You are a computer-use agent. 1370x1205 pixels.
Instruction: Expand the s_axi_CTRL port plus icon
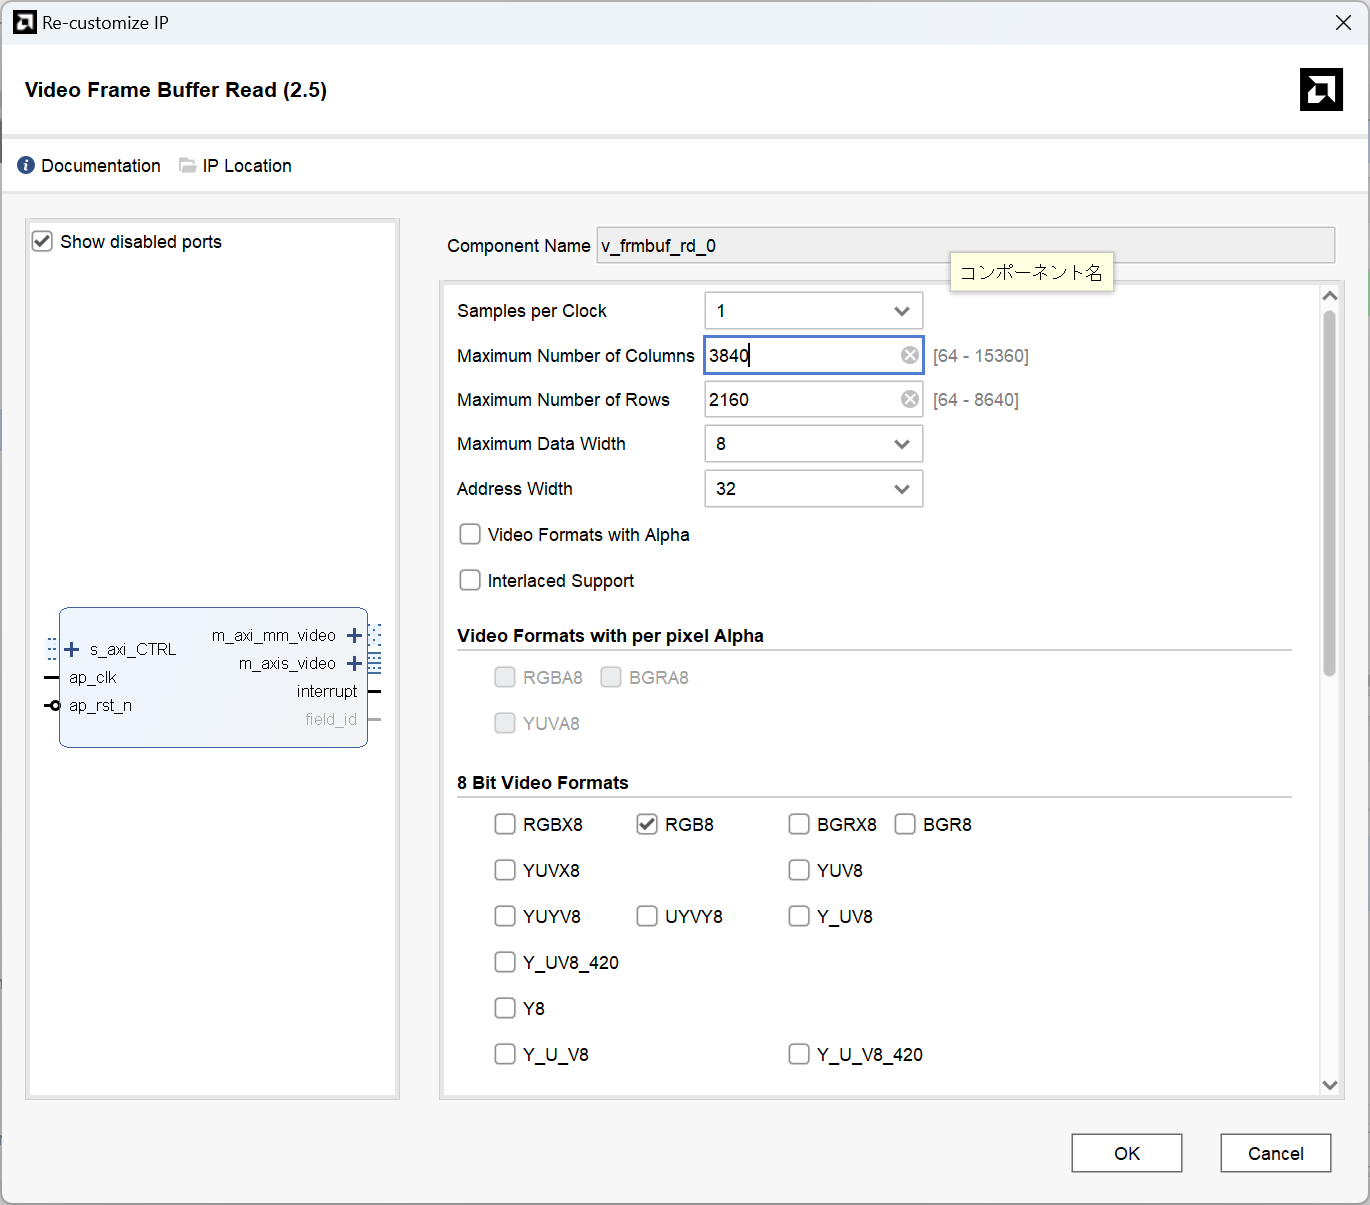point(72,650)
